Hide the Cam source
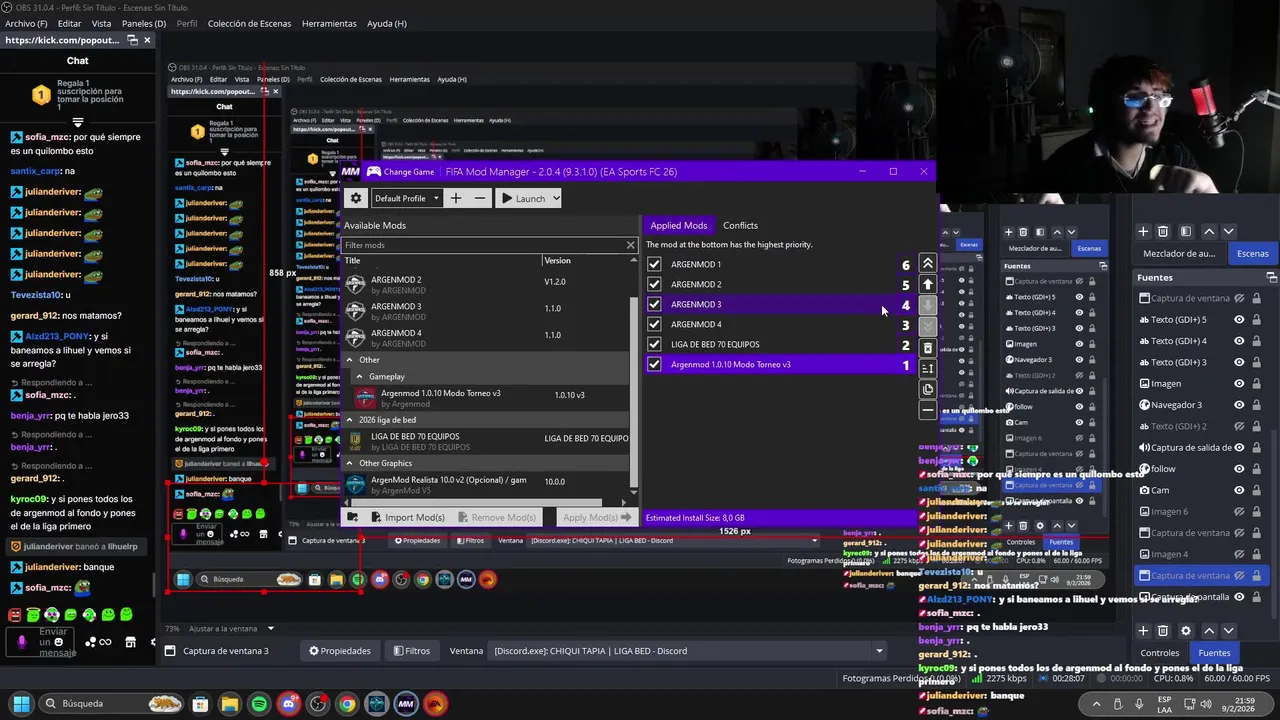Image resolution: width=1280 pixels, height=720 pixels. pyautogui.click(x=1239, y=490)
